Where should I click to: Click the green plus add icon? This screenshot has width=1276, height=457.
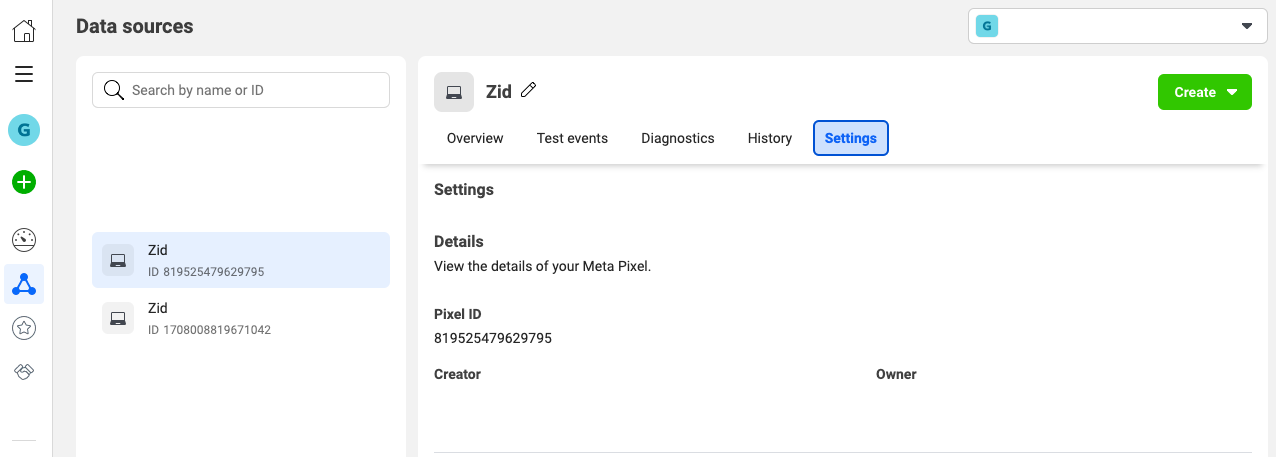point(24,182)
